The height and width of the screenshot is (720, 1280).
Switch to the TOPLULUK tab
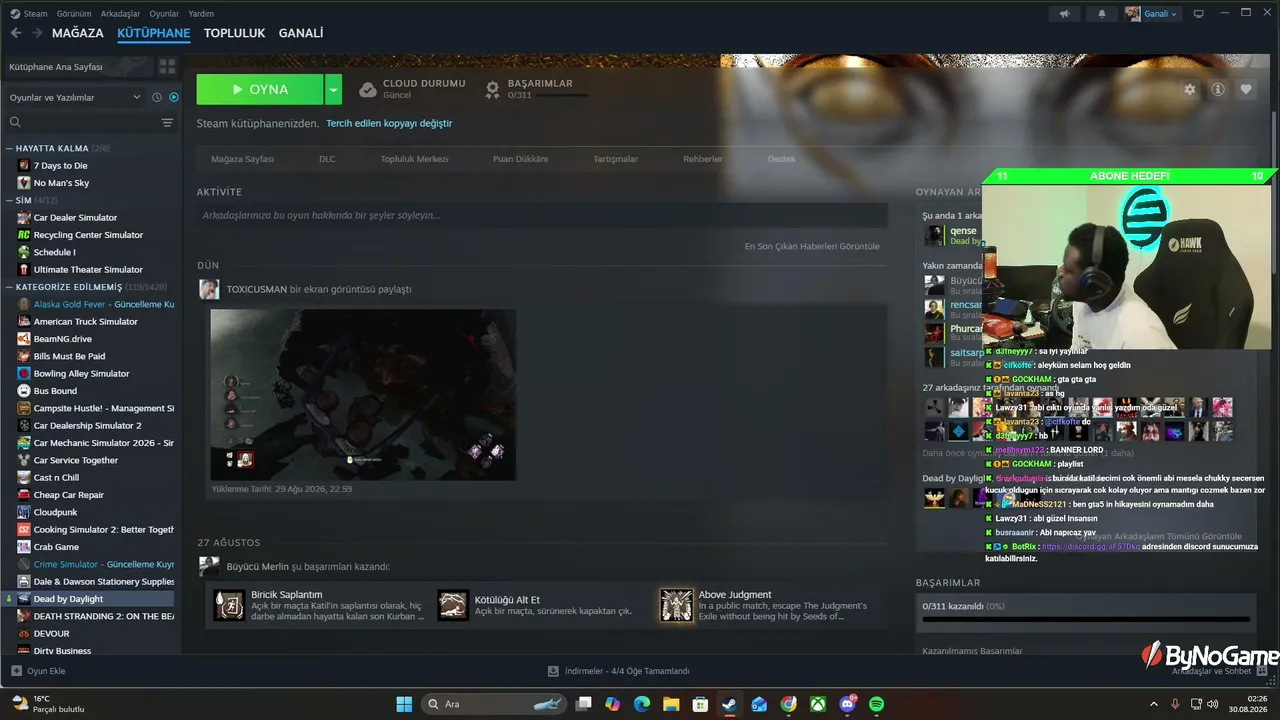234,33
